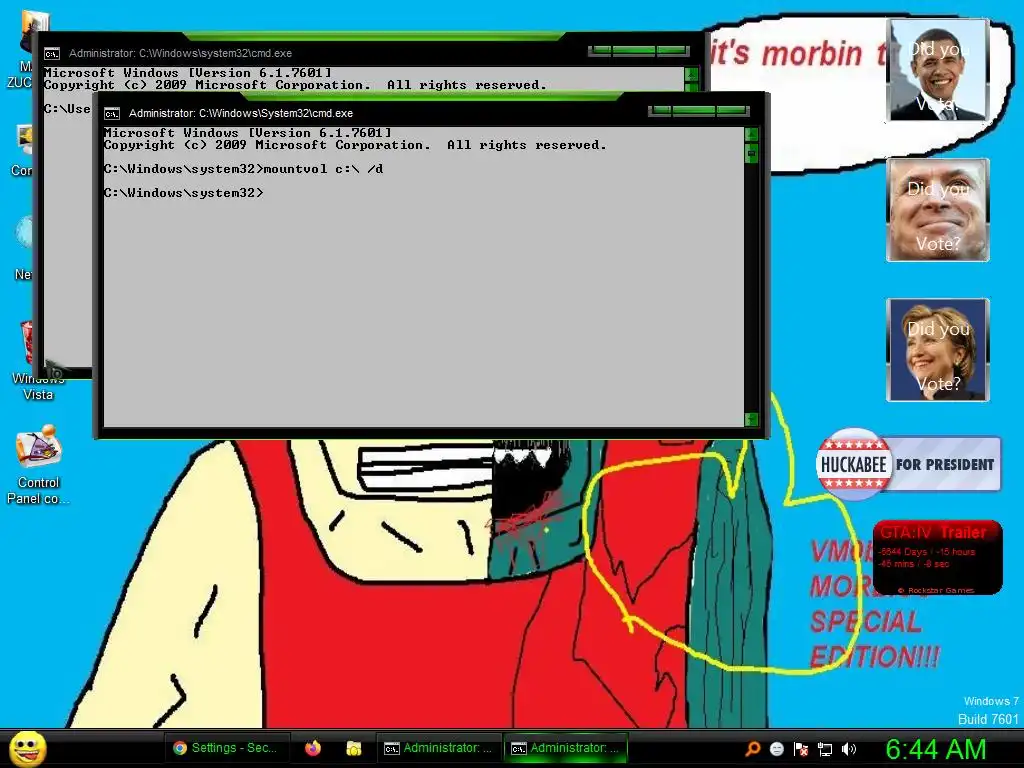Maximize the back cmd window
Screen dimensions: 1024x768
[634, 50]
